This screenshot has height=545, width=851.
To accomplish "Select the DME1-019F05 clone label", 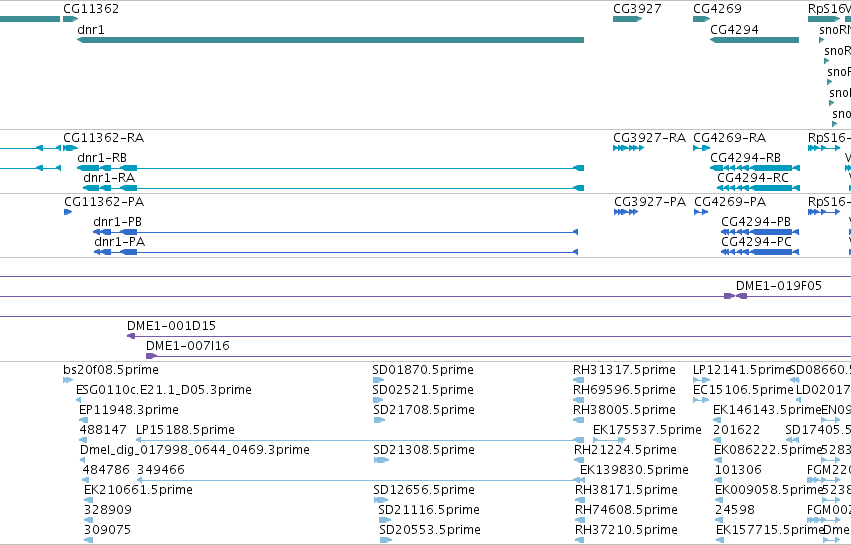I will [779, 286].
